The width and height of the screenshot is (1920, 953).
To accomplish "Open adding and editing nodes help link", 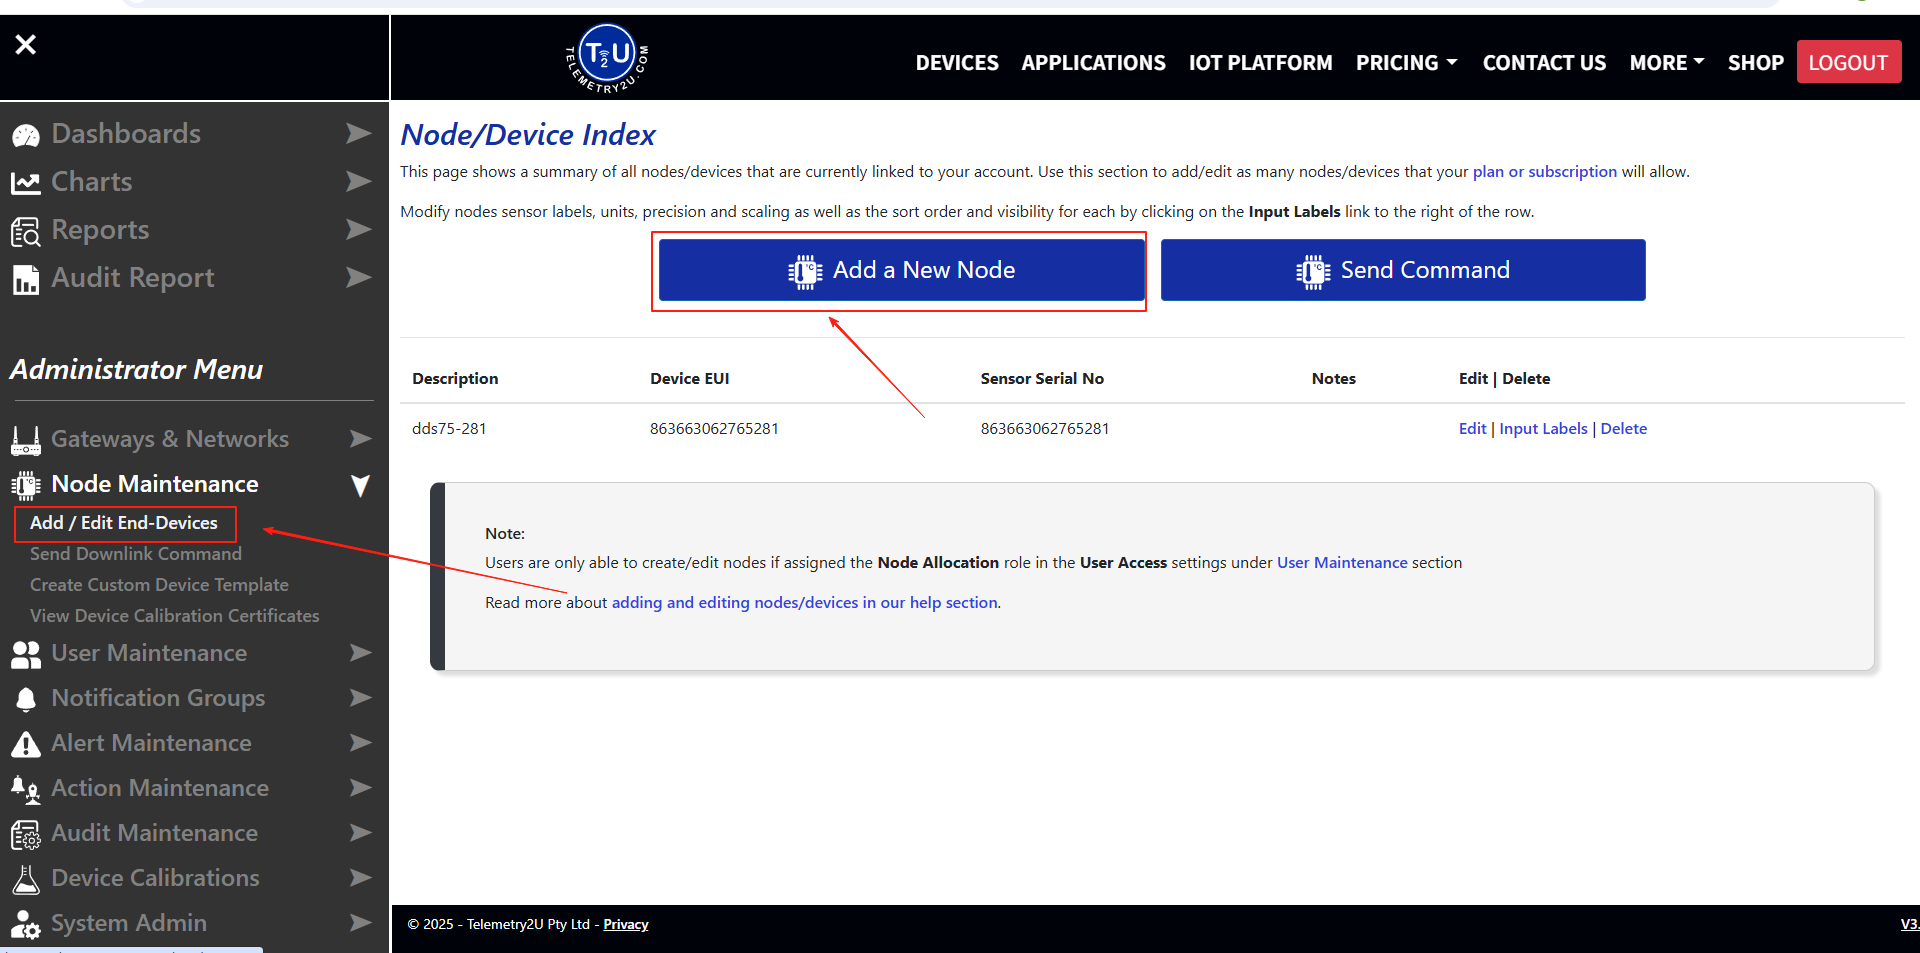I will click(805, 603).
